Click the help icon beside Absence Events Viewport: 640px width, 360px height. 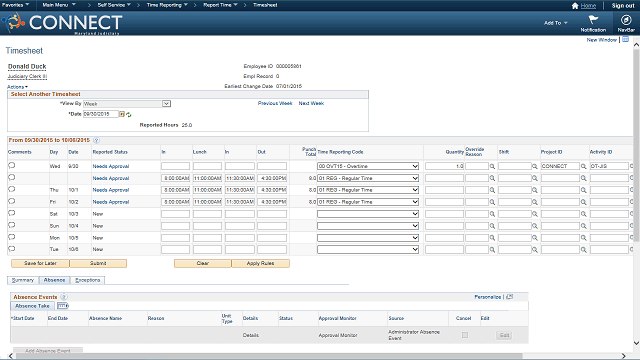click(64, 297)
